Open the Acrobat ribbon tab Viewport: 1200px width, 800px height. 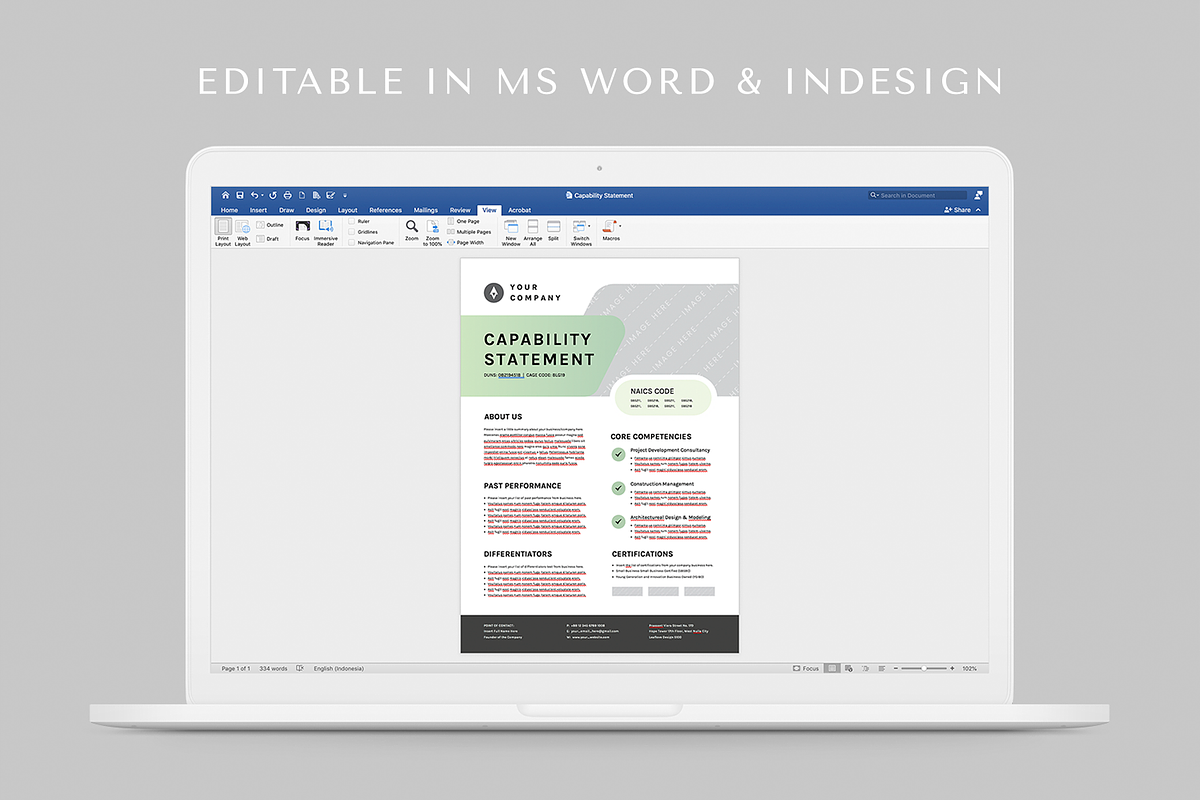click(519, 210)
